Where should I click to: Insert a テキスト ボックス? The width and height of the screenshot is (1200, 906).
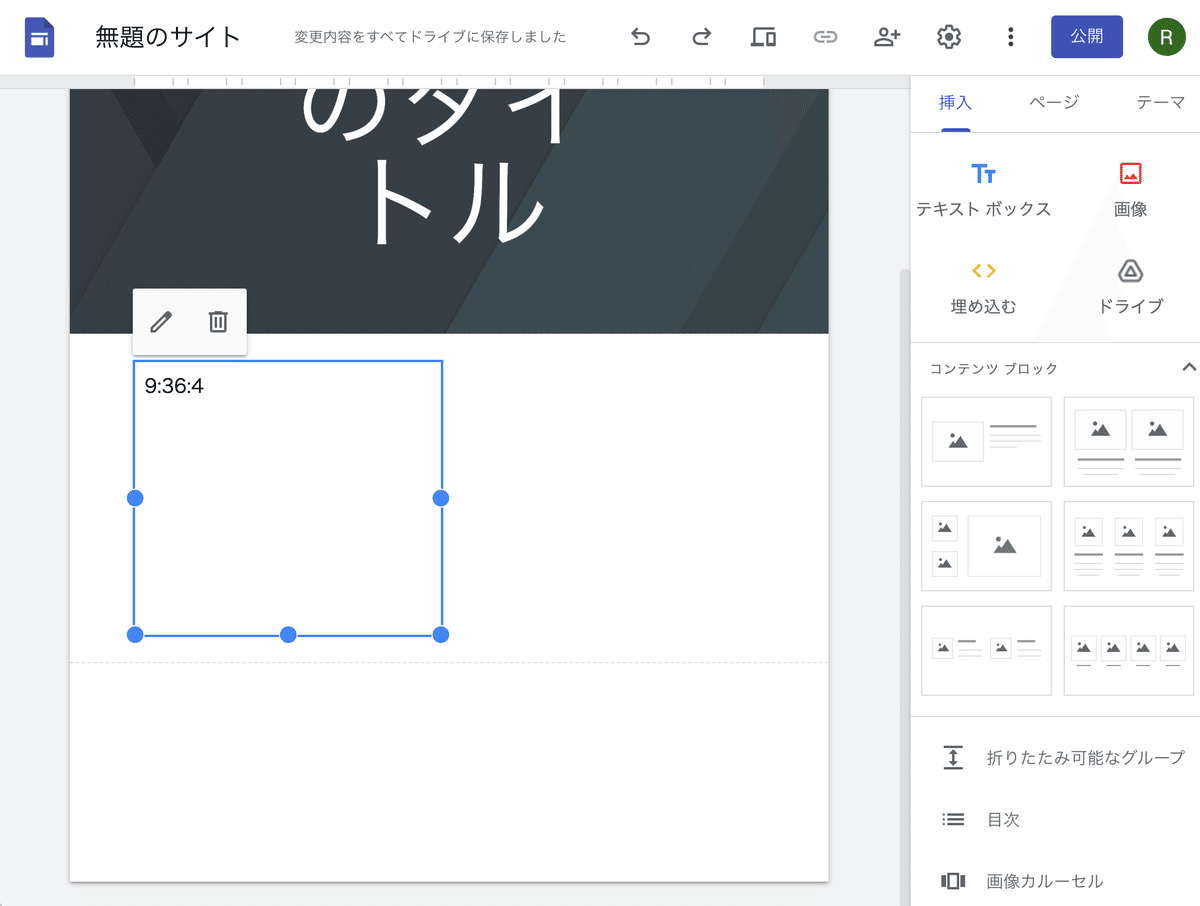click(x=984, y=190)
